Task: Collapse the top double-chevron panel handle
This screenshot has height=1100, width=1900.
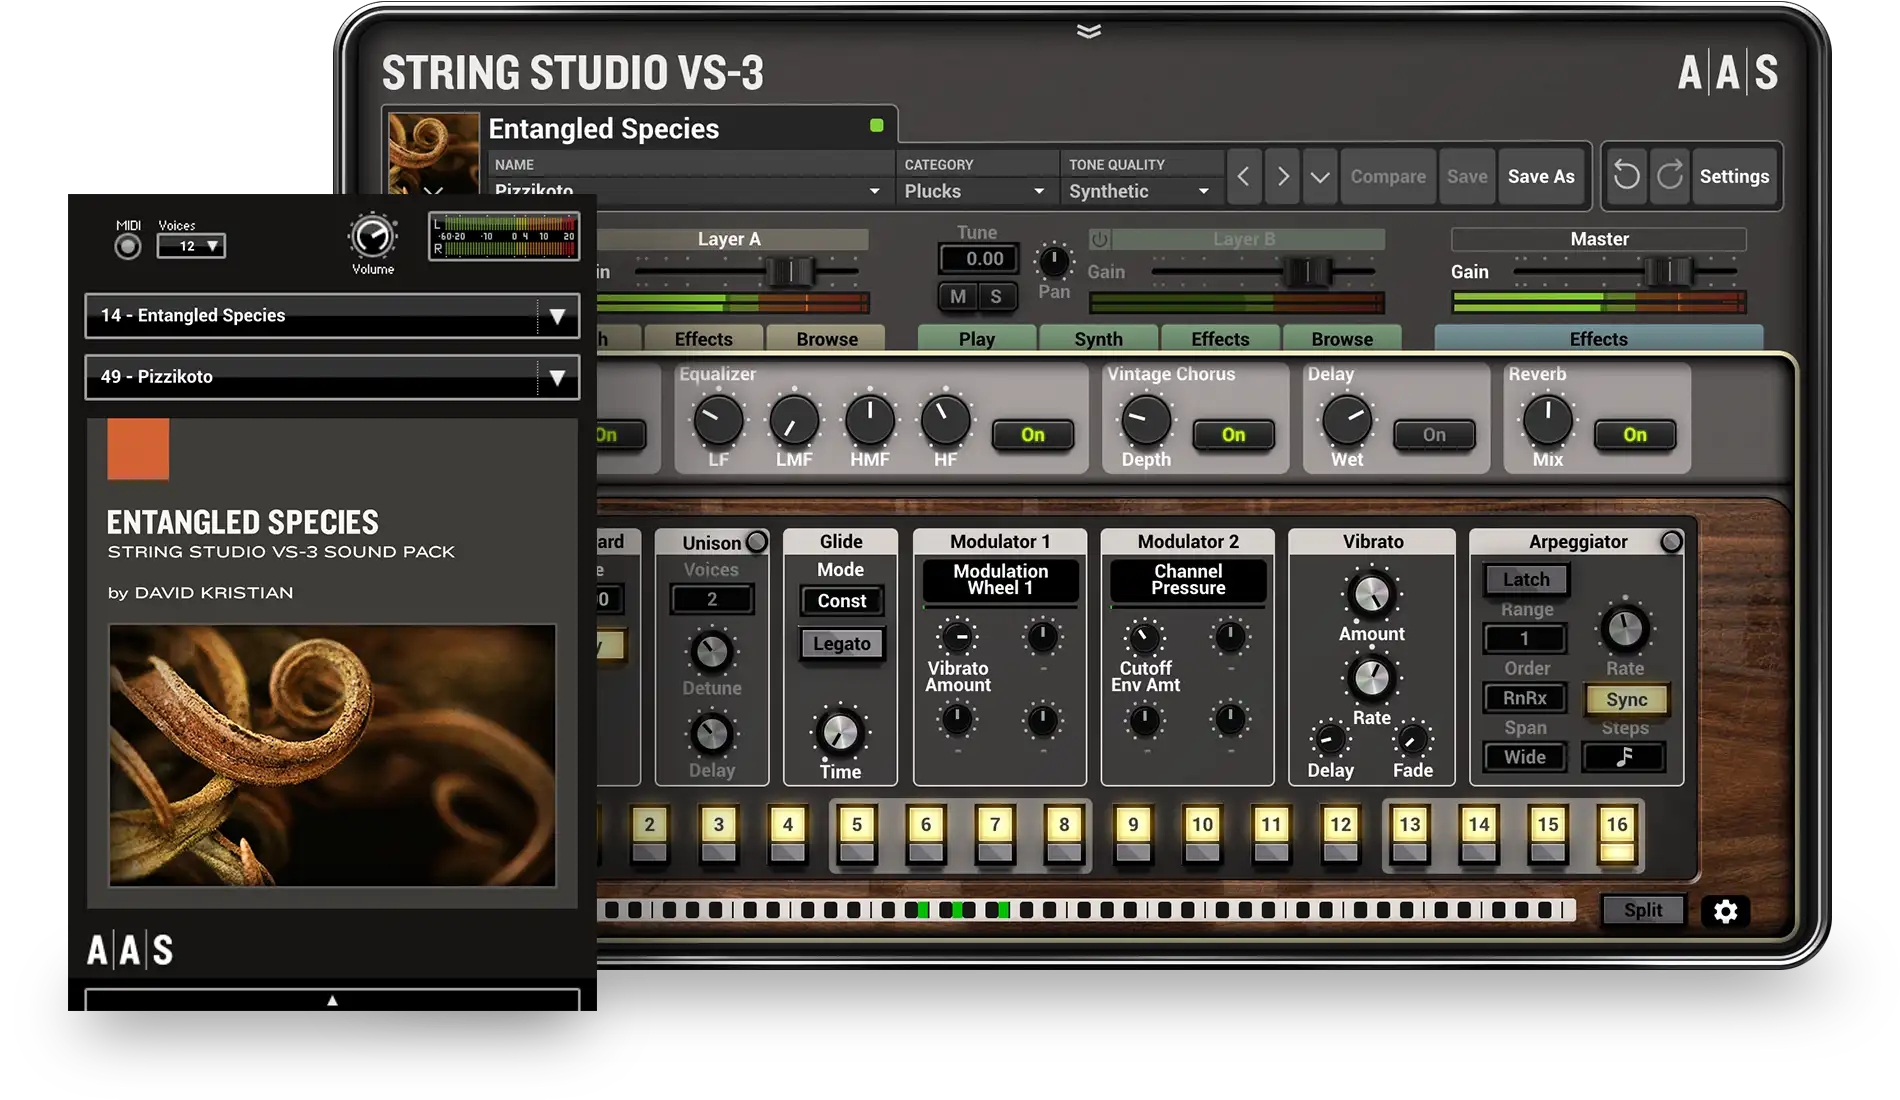Action: tap(1089, 31)
